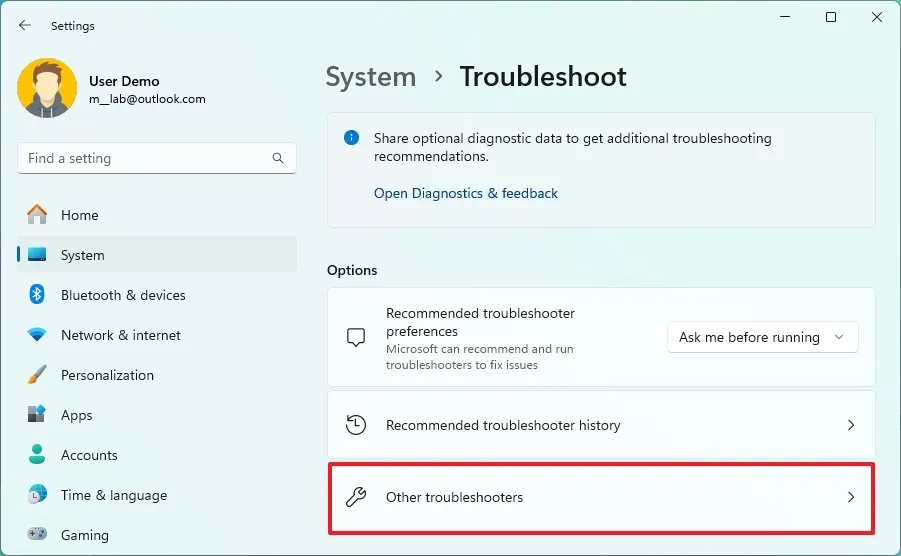Open the Personalization category label
The image size is (901, 556).
107,375
